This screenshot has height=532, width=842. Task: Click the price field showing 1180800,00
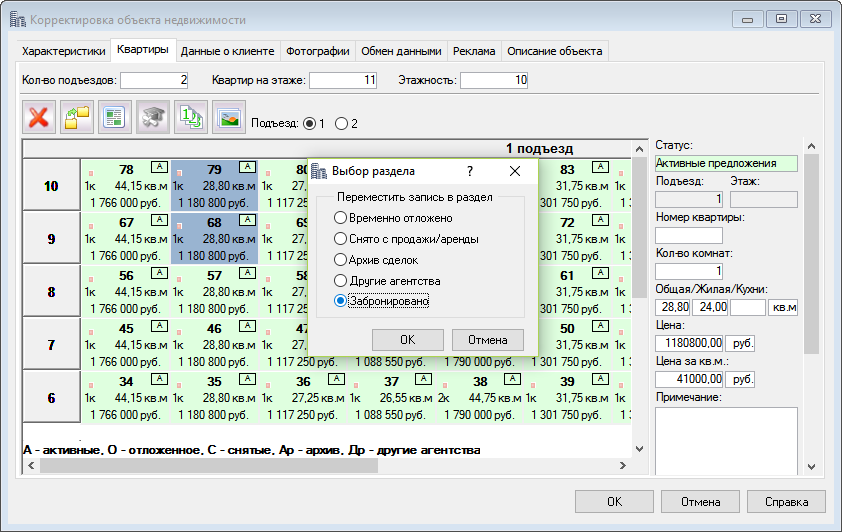[689, 343]
